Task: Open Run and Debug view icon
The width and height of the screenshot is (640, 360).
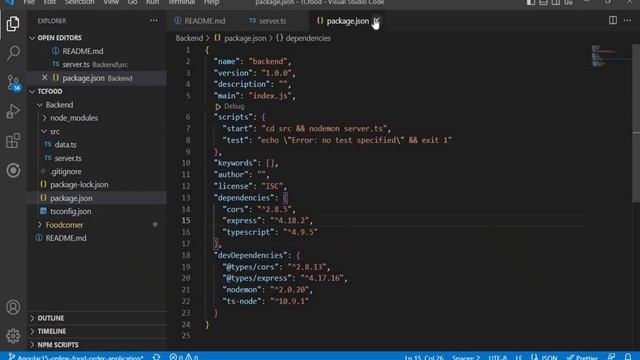Action: [x=13, y=111]
